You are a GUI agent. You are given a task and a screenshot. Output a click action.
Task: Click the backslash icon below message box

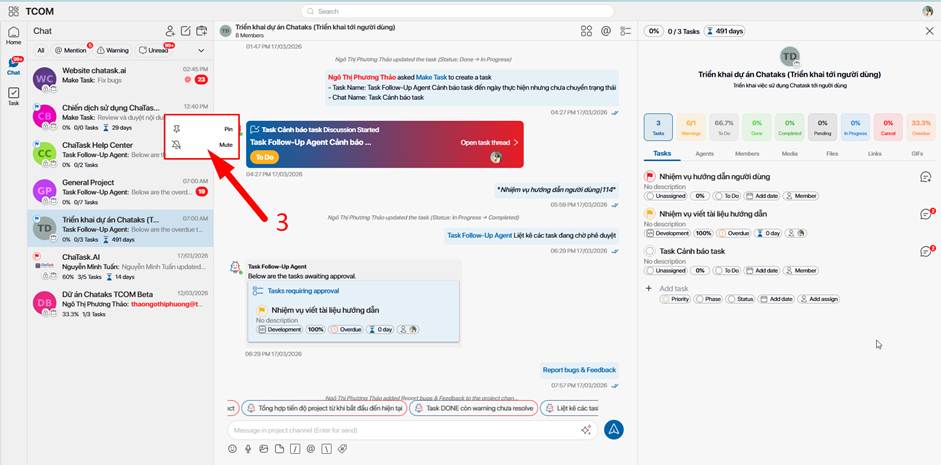point(326,449)
